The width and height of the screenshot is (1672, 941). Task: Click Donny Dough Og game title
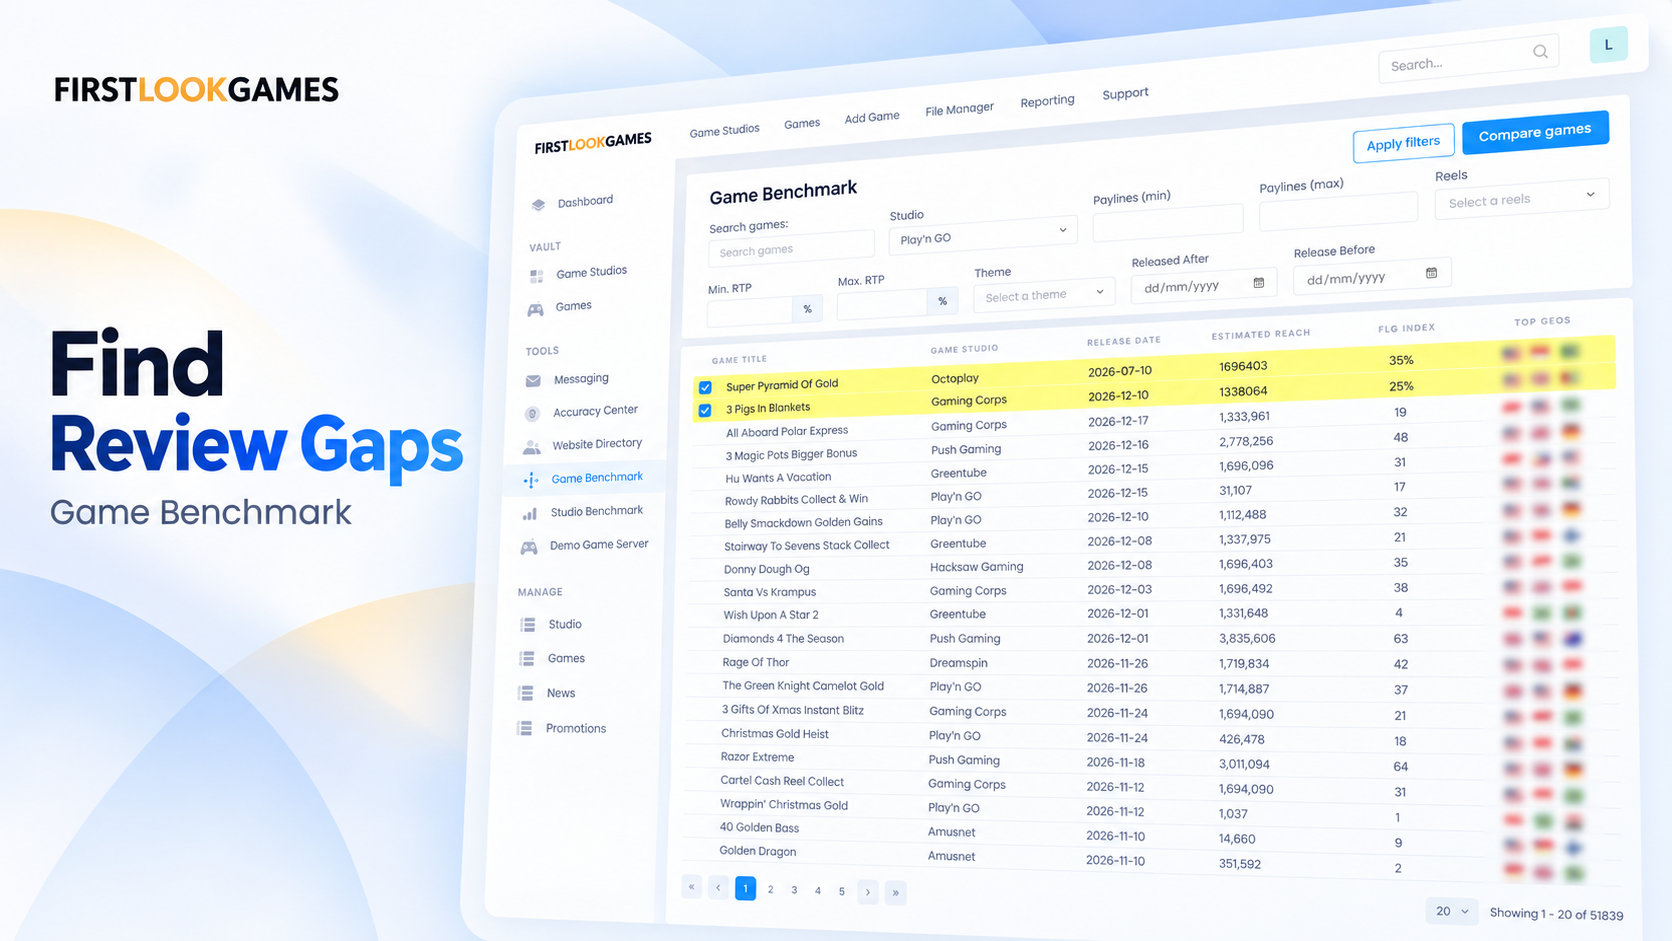click(x=767, y=569)
